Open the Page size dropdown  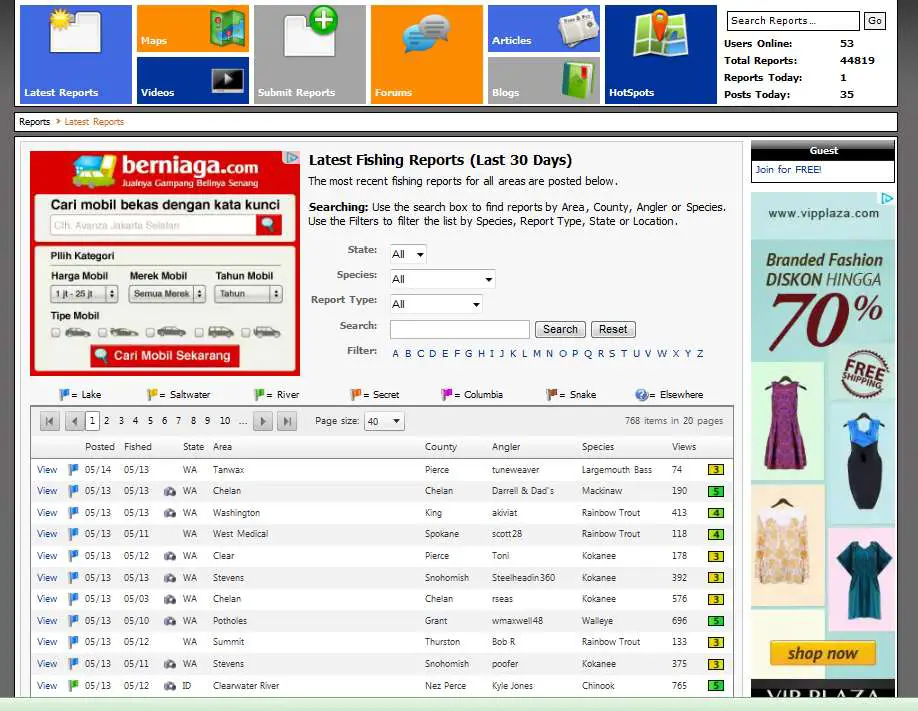[384, 422]
